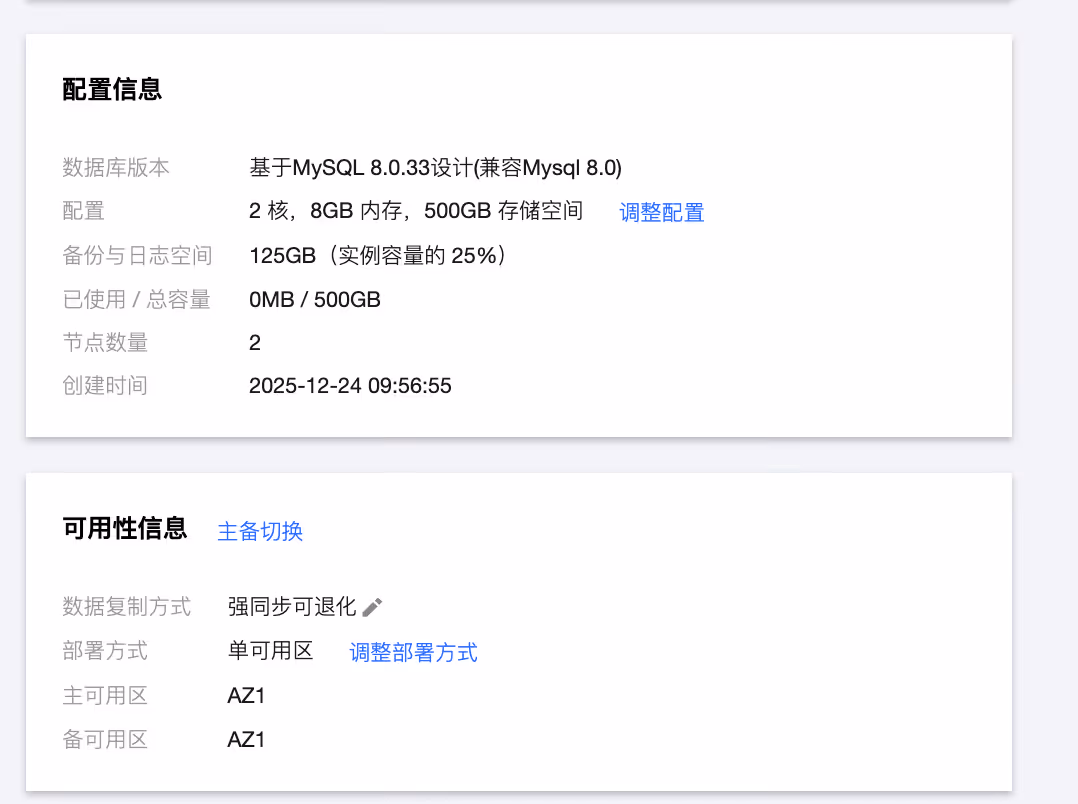Click the 强同步可退化 replication mode text
The height and width of the screenshot is (804, 1078).
[x=291, y=606]
